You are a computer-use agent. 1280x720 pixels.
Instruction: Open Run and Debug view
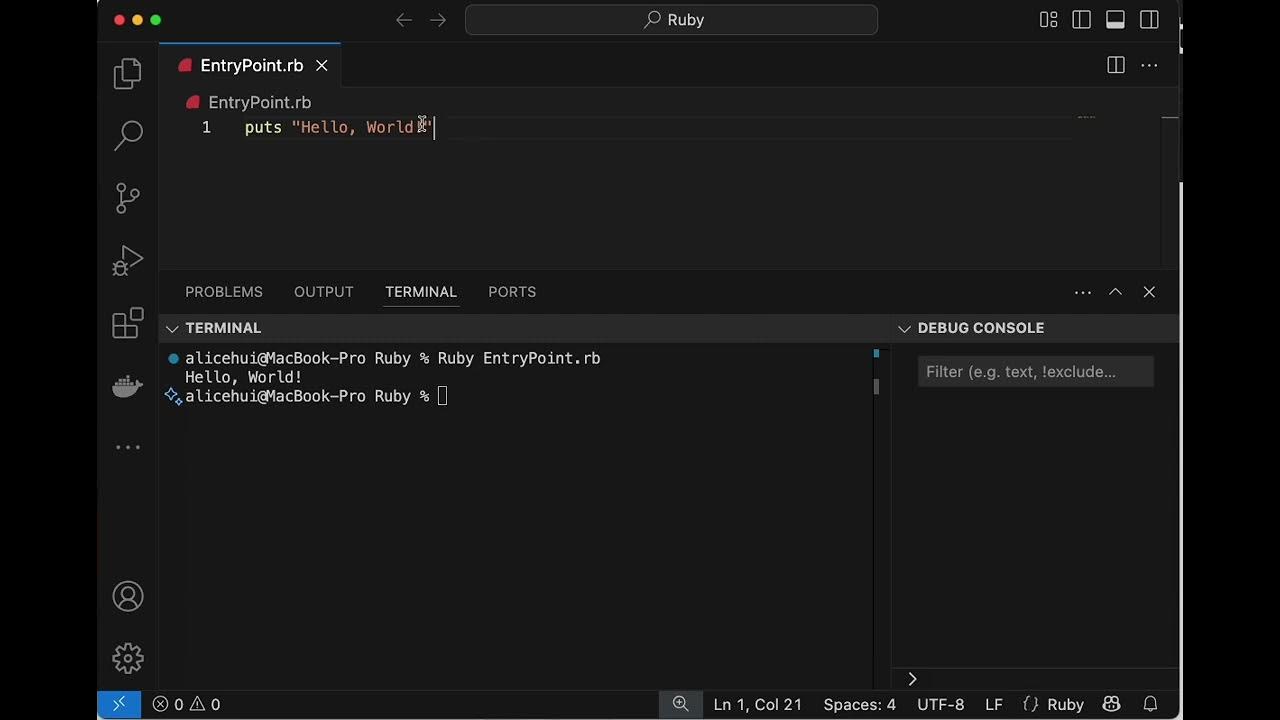(x=128, y=261)
